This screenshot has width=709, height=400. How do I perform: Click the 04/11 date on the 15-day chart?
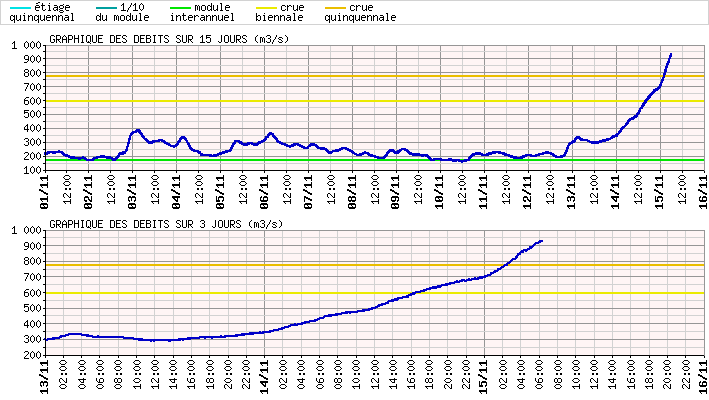point(176,193)
